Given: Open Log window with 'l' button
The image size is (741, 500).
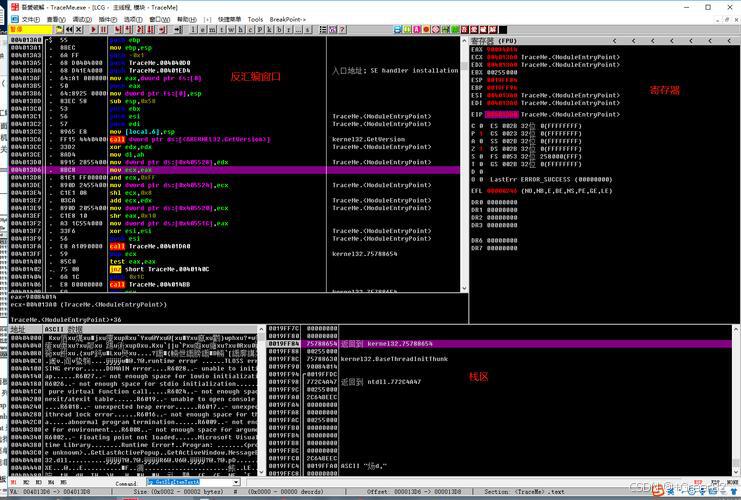Looking at the screenshot, I should pyautogui.click(x=193, y=29).
